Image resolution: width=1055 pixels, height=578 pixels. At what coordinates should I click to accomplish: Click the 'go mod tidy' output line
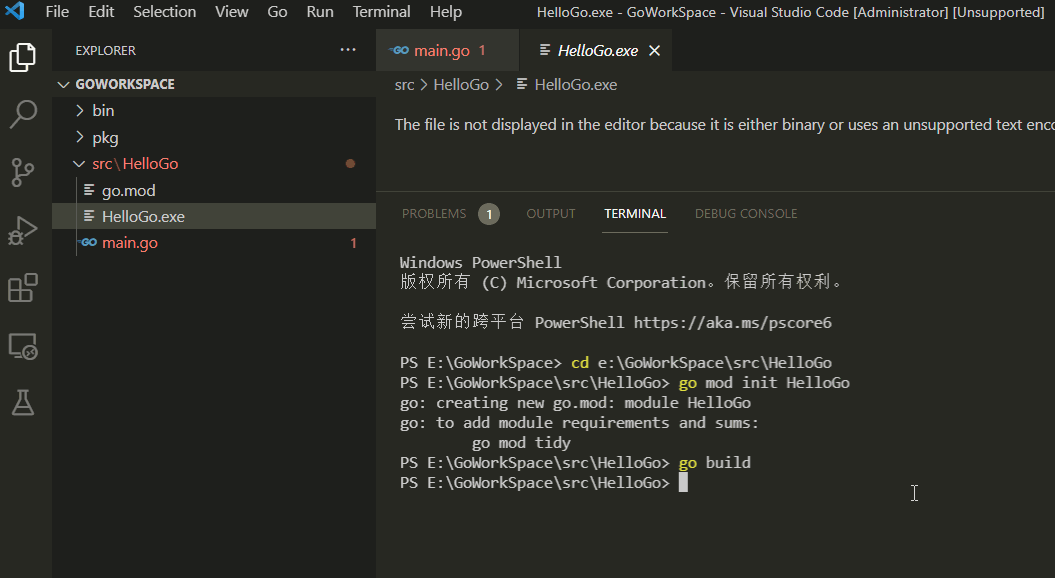coord(521,443)
